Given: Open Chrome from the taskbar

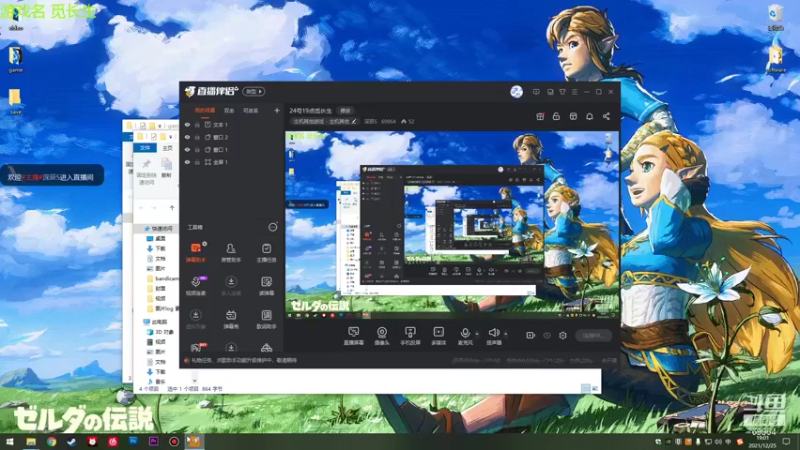Looking at the screenshot, I should coord(52,441).
